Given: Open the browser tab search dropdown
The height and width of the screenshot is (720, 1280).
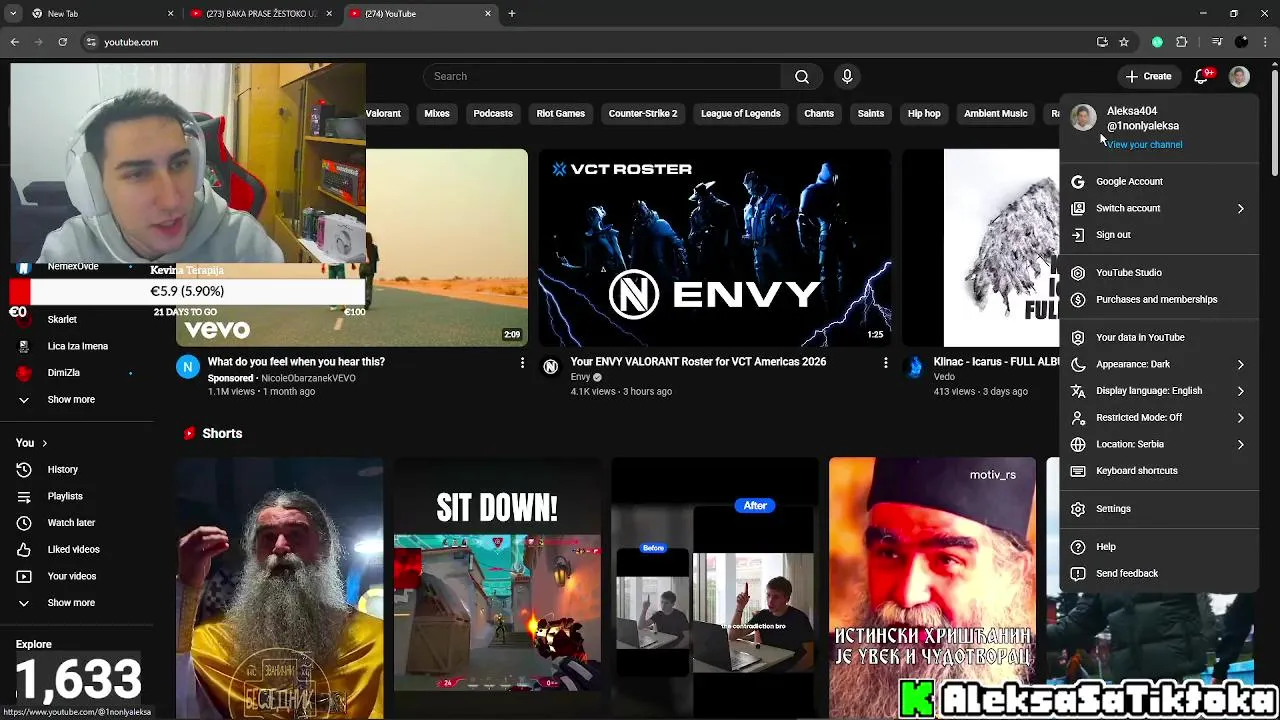Looking at the screenshot, I should click(13, 13).
